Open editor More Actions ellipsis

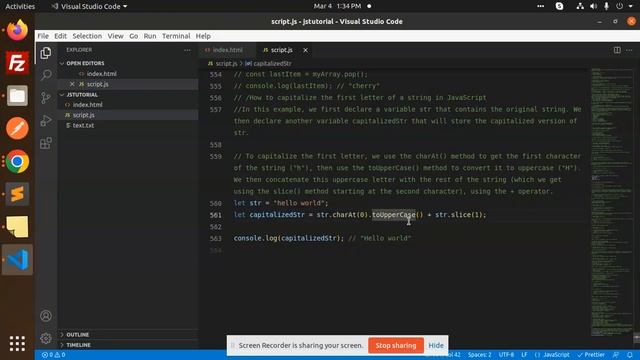point(629,50)
